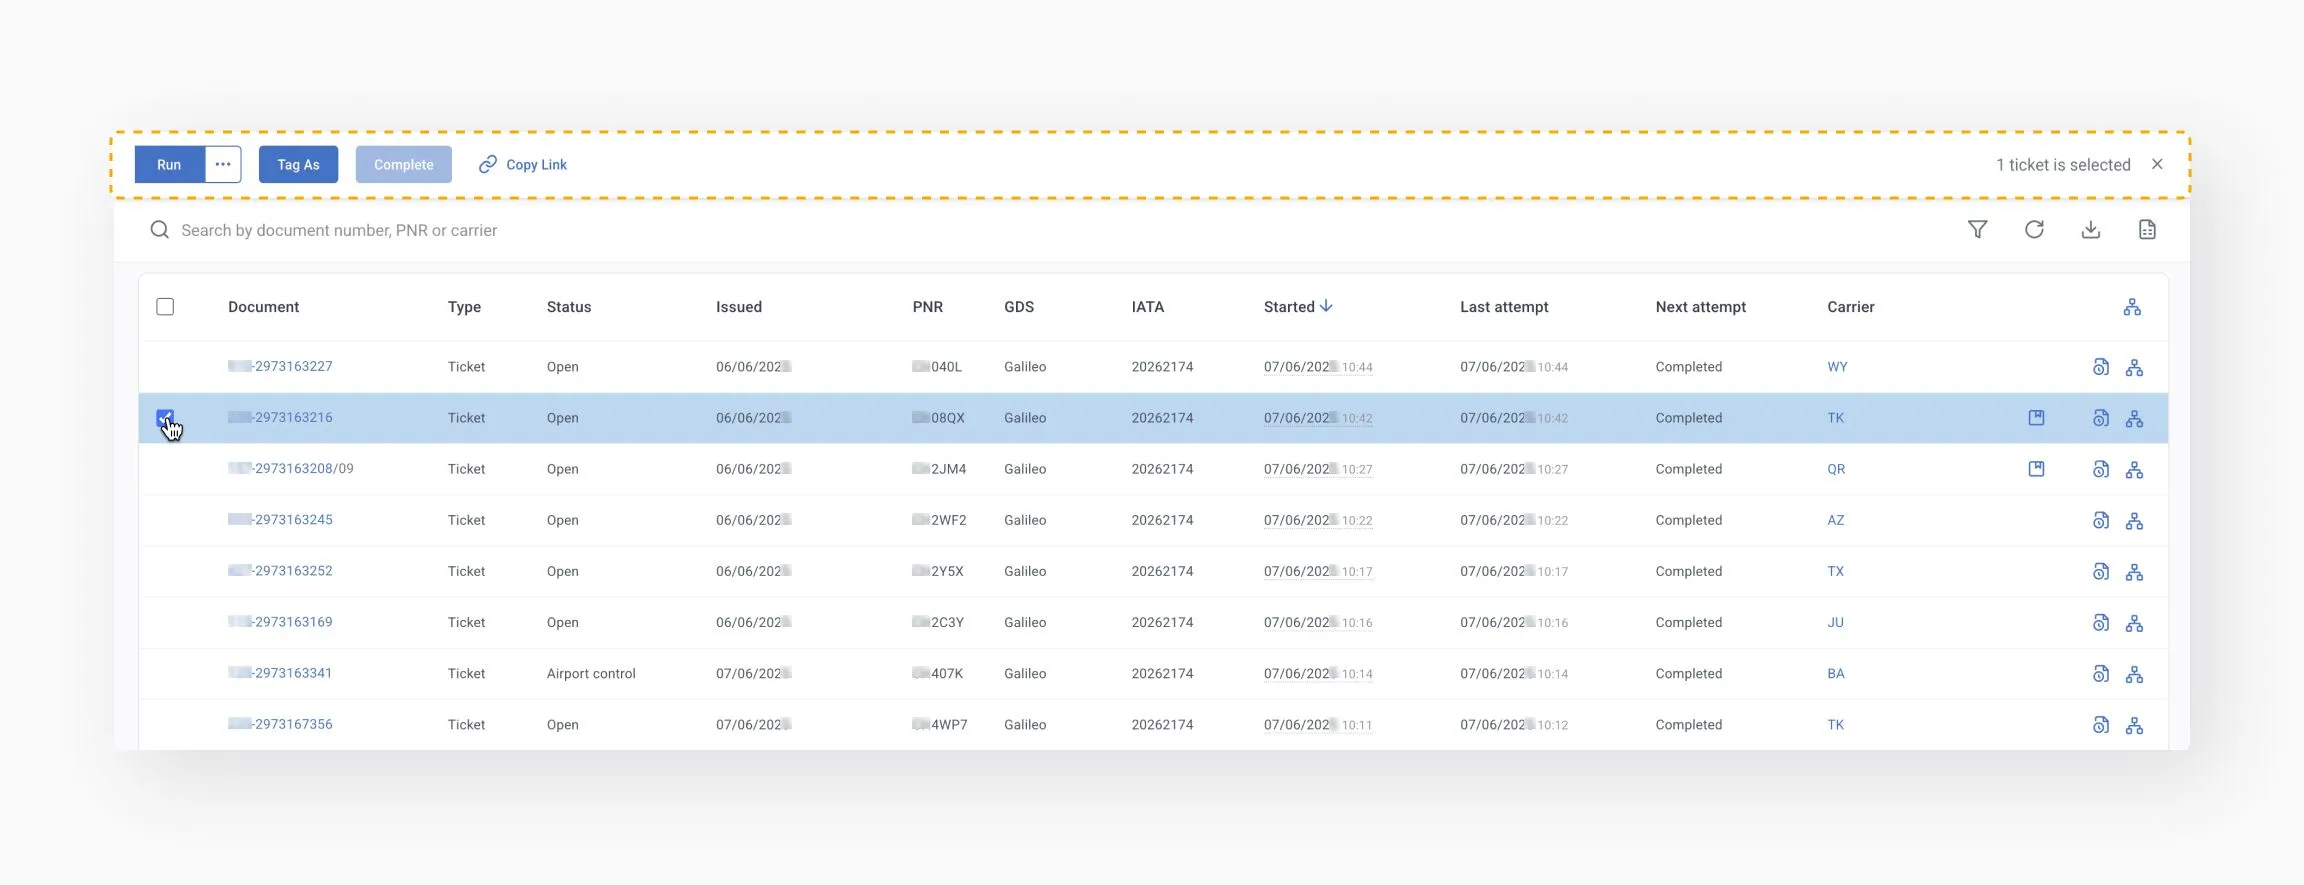
Task: Open the filter icon in search bar
Action: click(1977, 230)
